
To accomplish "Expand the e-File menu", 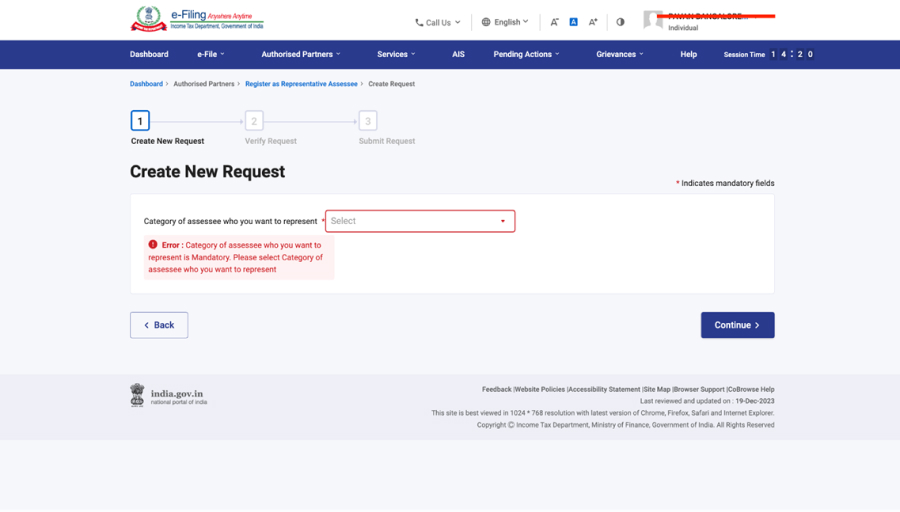I will [211, 55].
